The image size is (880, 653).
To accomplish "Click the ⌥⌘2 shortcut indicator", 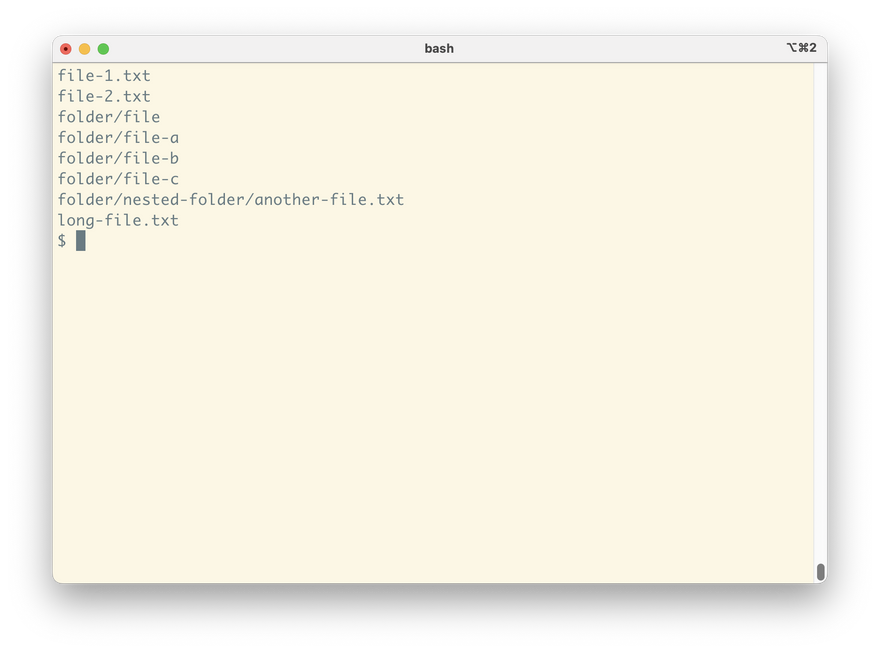I will pyautogui.click(x=801, y=48).
